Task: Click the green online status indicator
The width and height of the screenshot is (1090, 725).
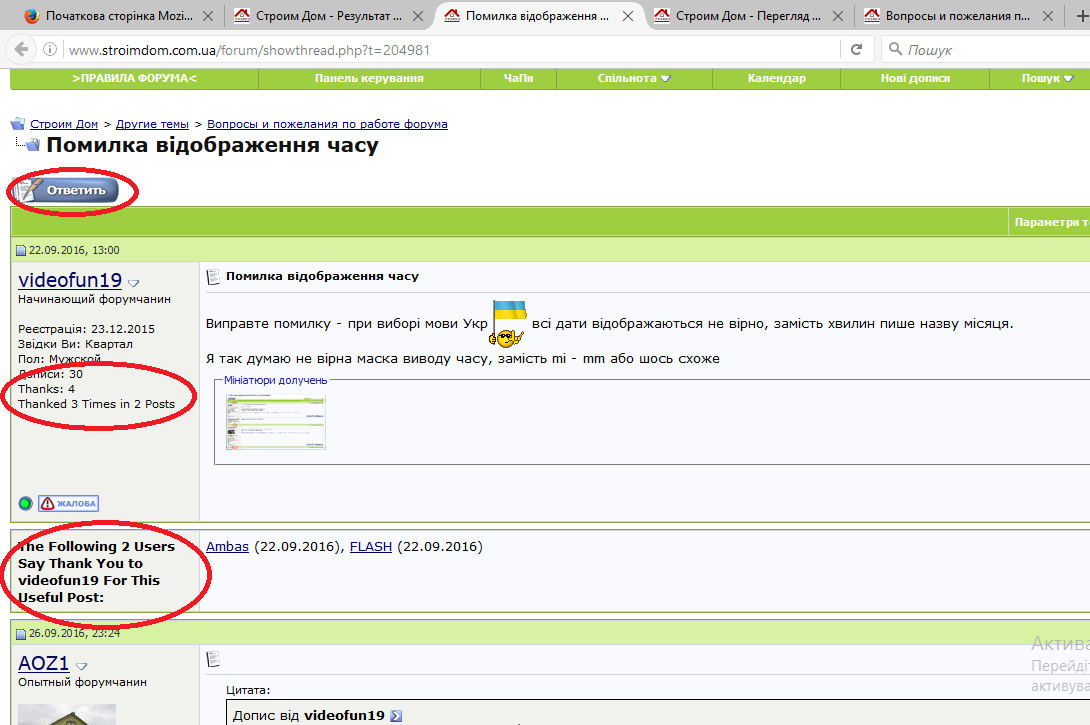Action: [x=26, y=503]
